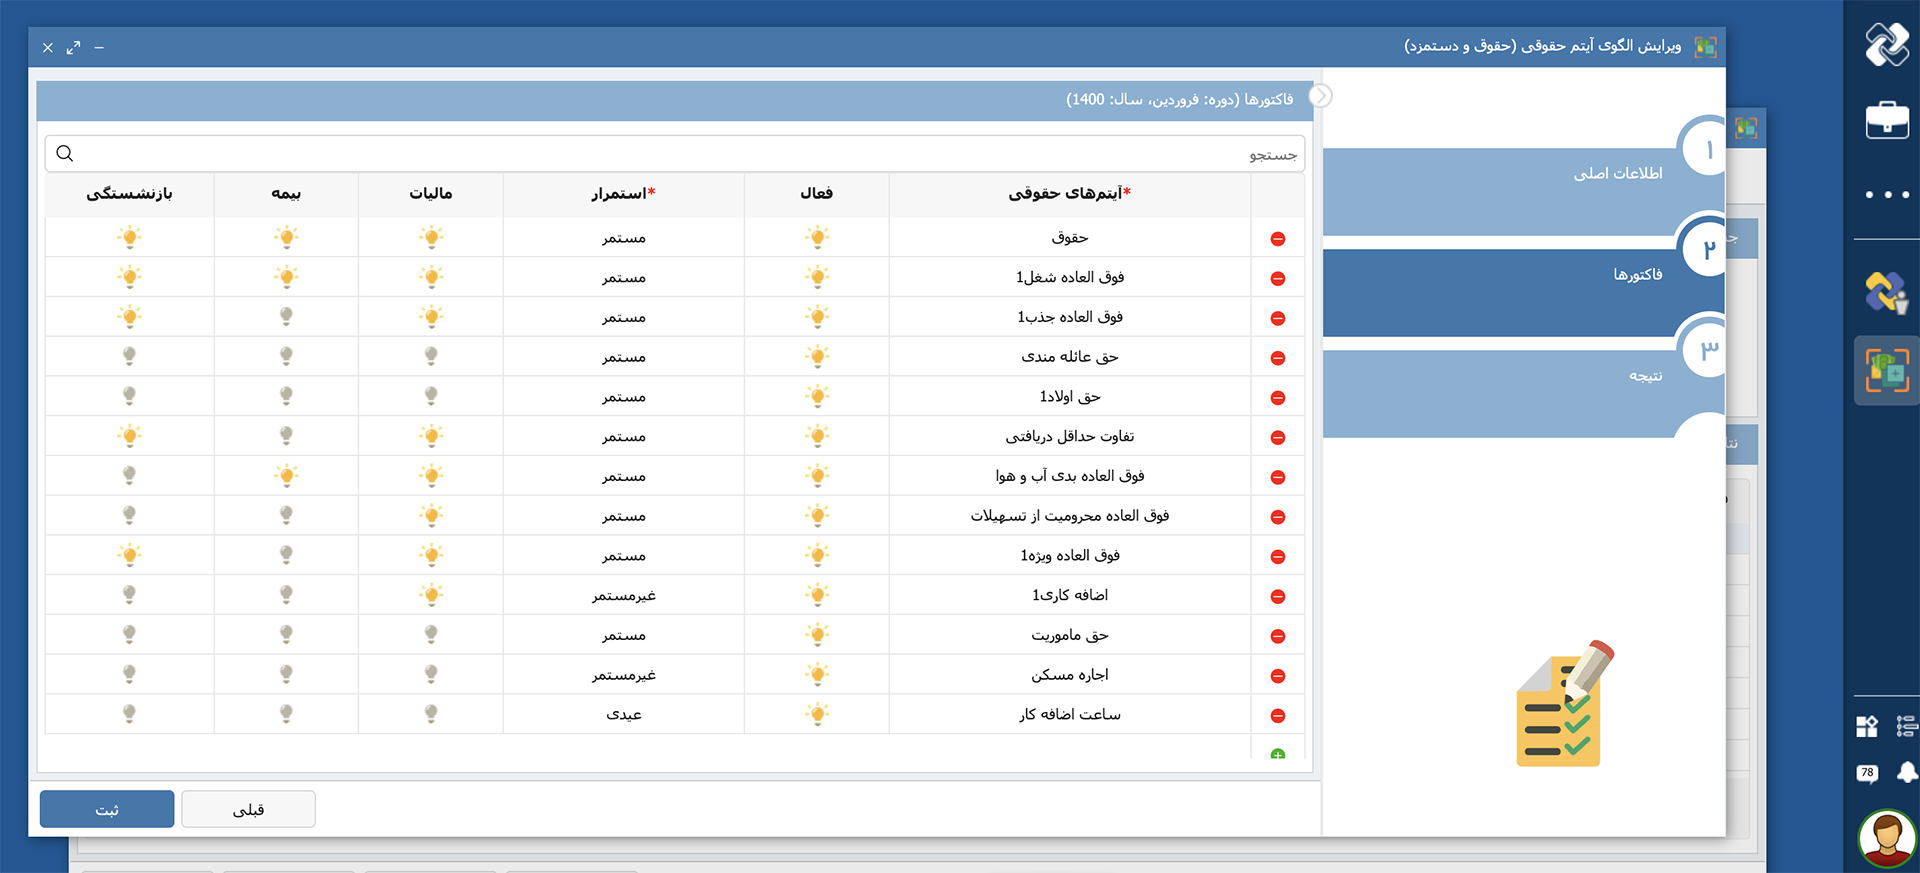This screenshot has height=873, width=1920.
Task: Click the ثبت submit button
Action: [x=107, y=809]
